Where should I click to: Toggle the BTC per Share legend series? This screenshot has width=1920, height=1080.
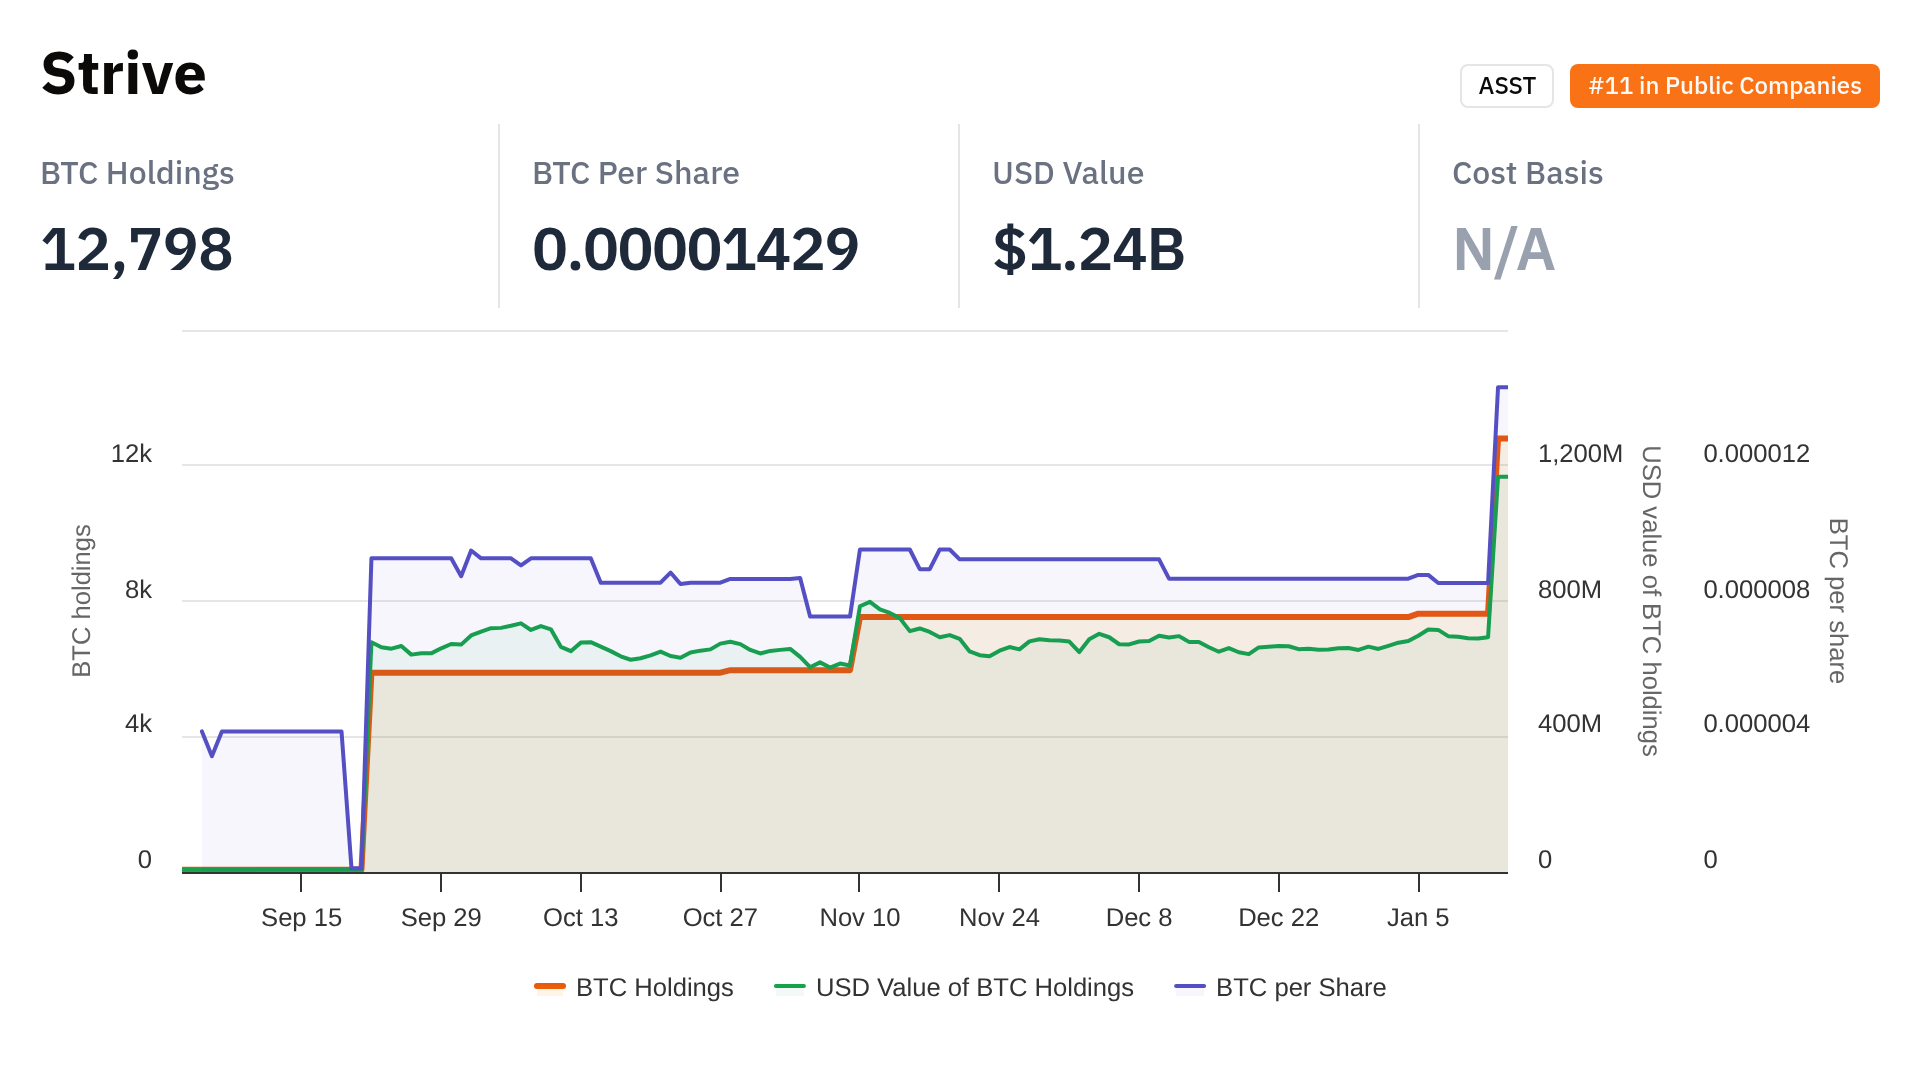pos(1300,988)
